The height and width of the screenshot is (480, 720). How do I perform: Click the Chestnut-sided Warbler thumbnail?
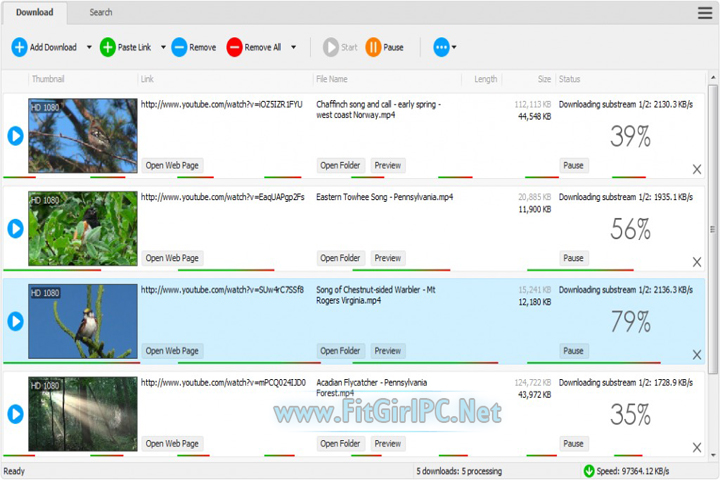tap(83, 321)
